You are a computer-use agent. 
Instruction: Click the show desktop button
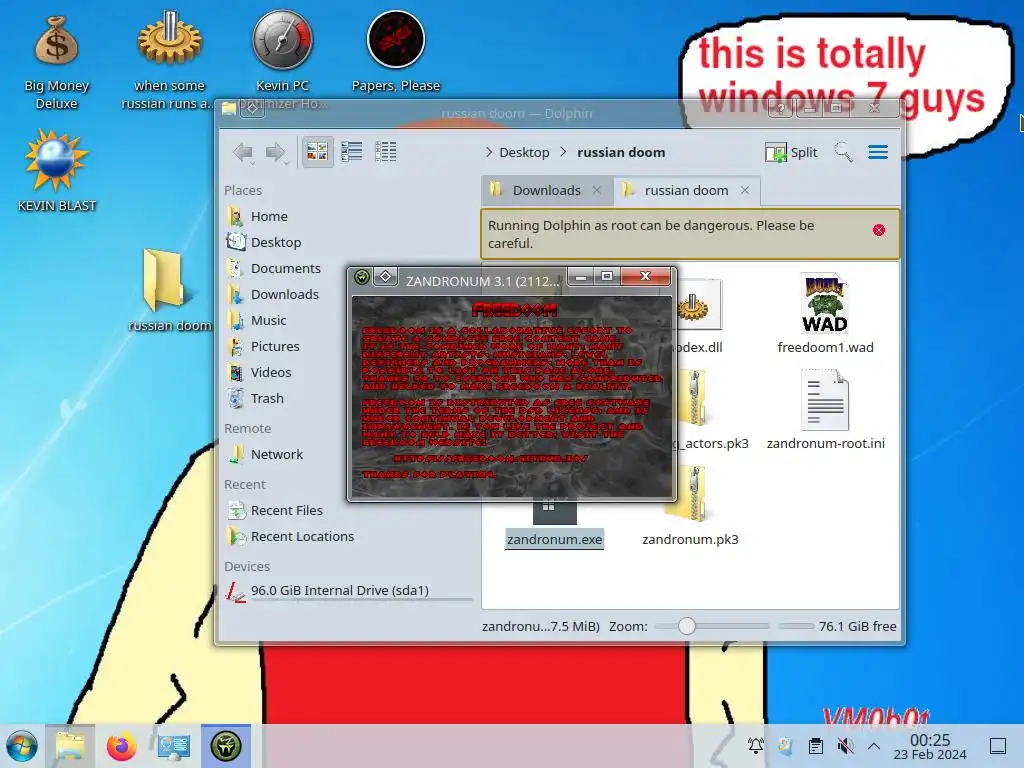point(997,746)
